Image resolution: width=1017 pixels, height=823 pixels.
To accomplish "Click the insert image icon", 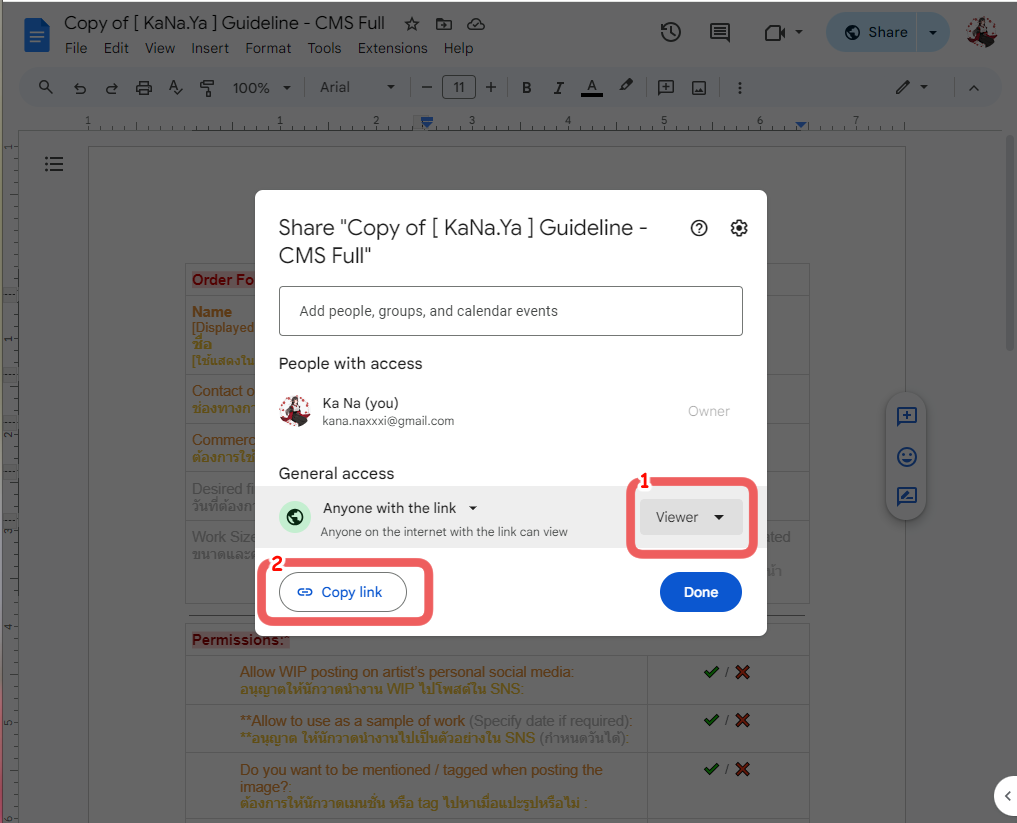I will point(699,88).
